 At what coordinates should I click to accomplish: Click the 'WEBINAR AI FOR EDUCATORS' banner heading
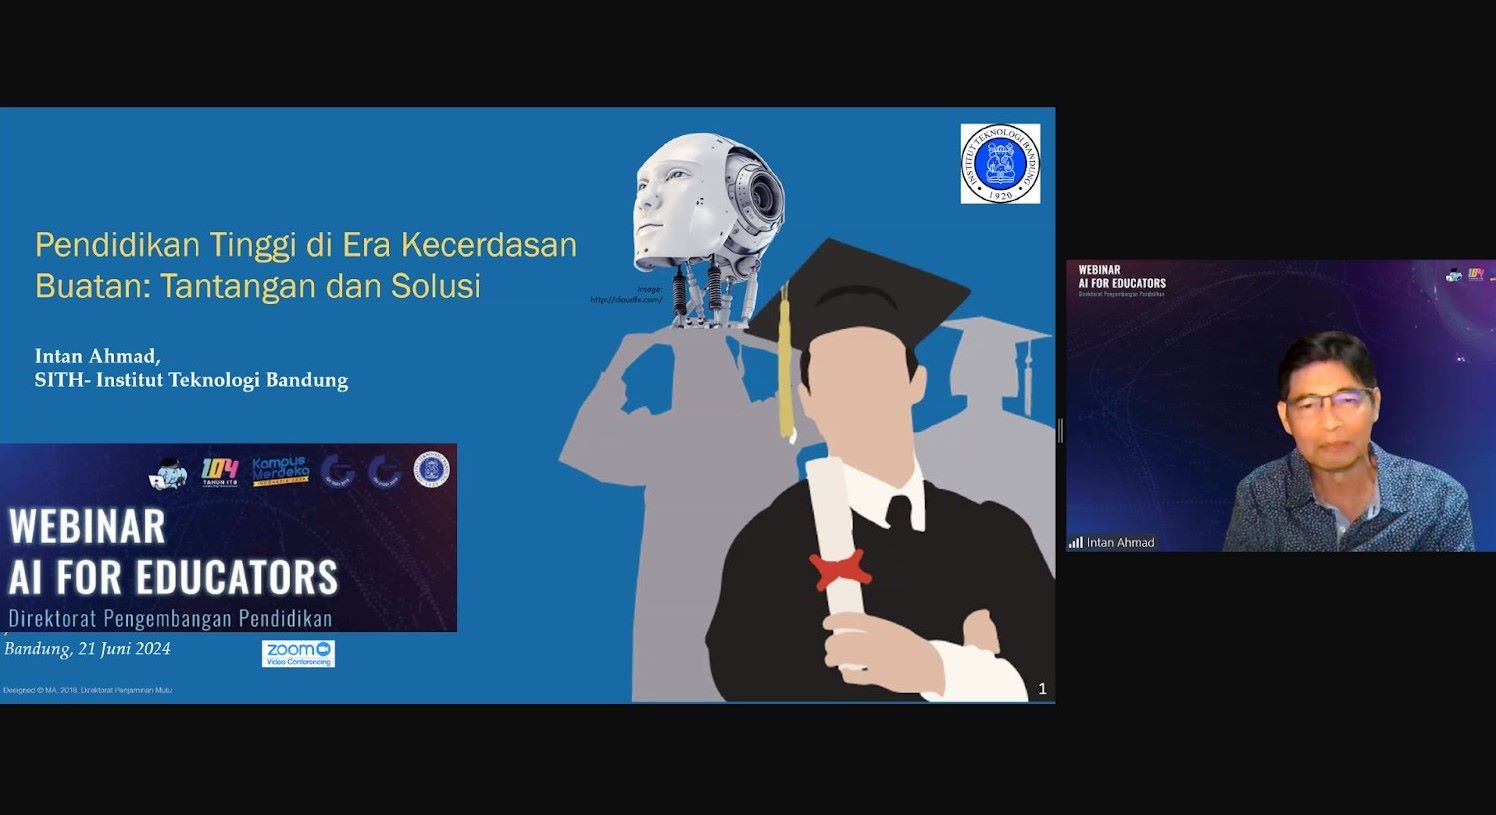tap(172, 552)
